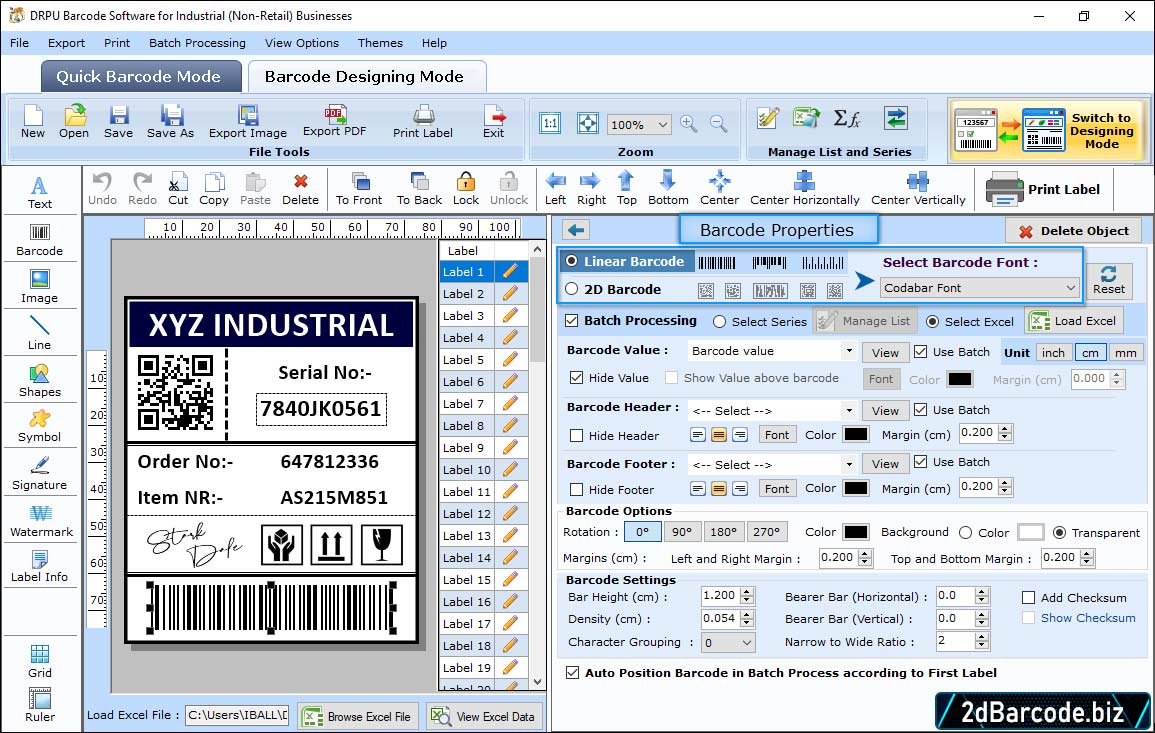The image size is (1155, 733).
Task: Add a Signature element
Action: 39,474
